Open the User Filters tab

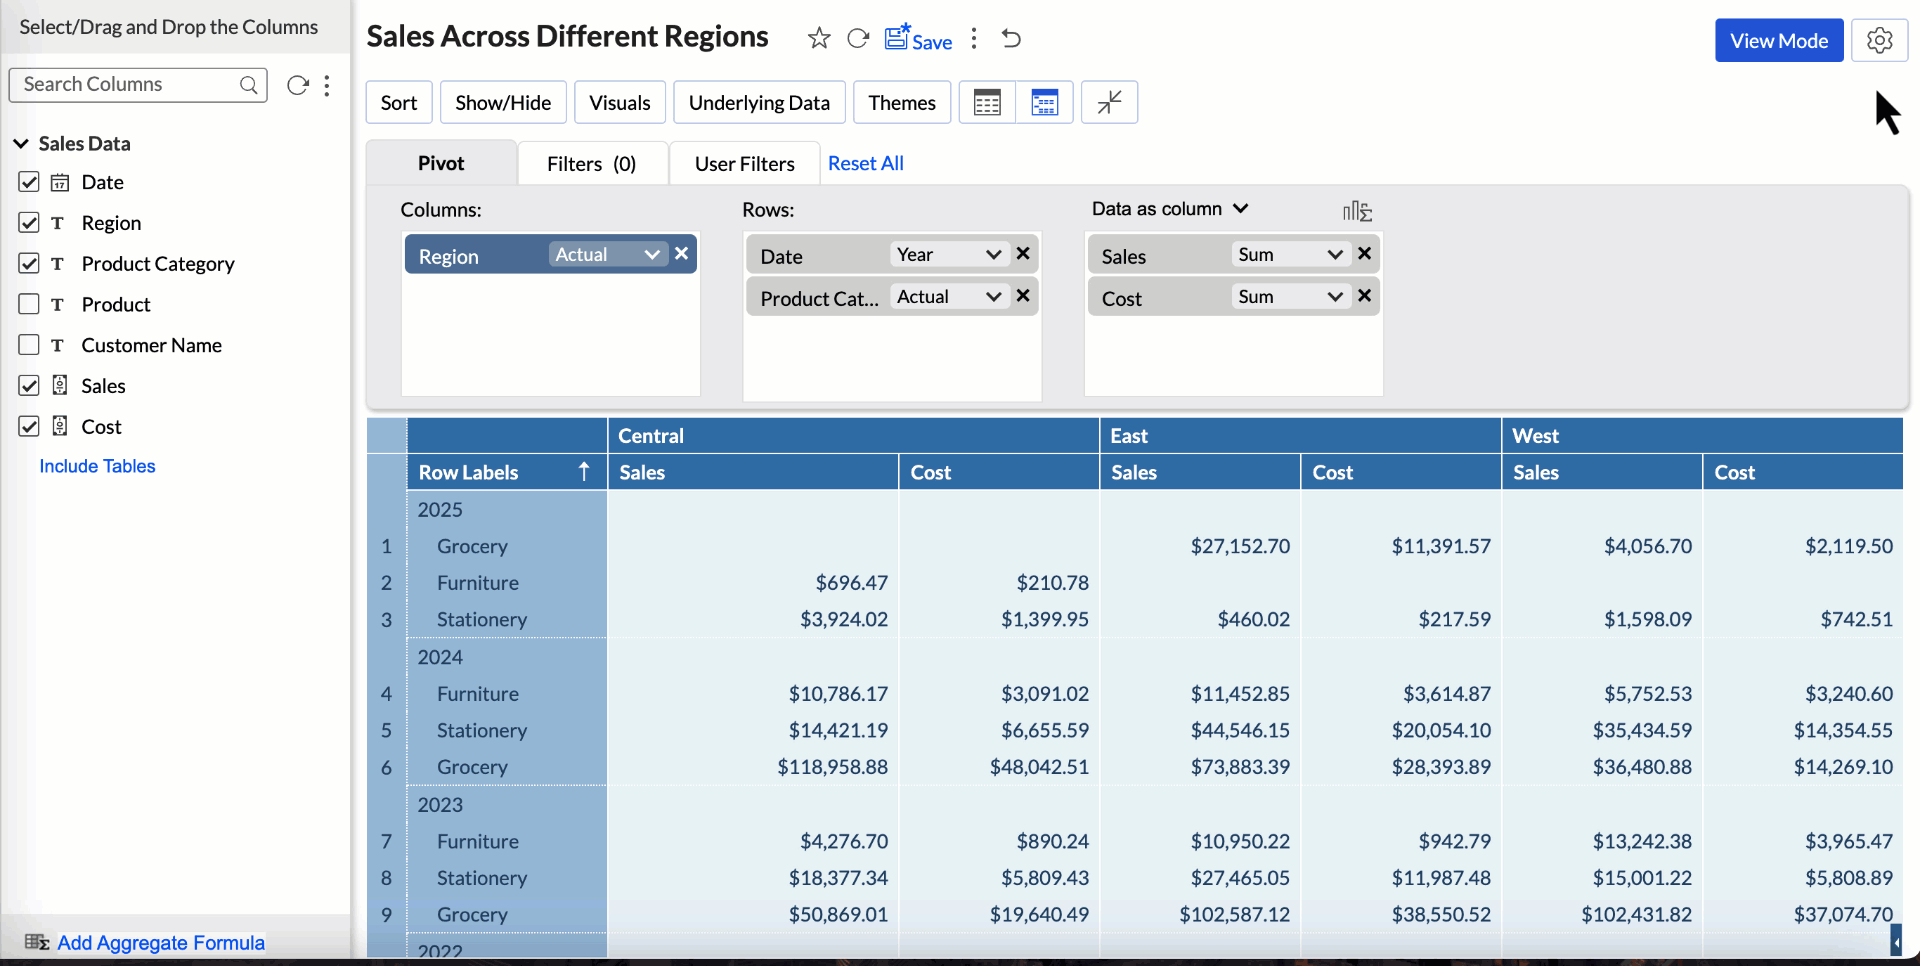pos(744,164)
